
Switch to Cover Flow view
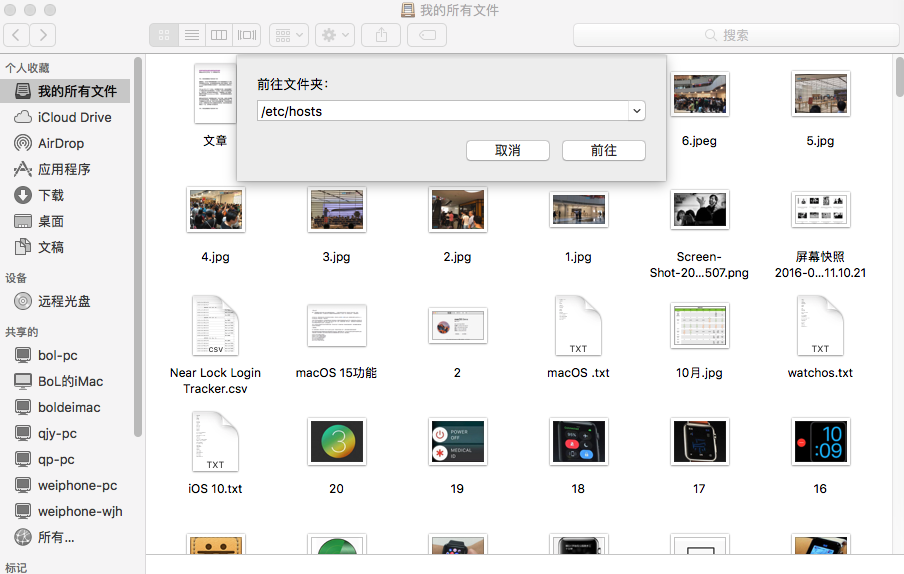[x=247, y=35]
